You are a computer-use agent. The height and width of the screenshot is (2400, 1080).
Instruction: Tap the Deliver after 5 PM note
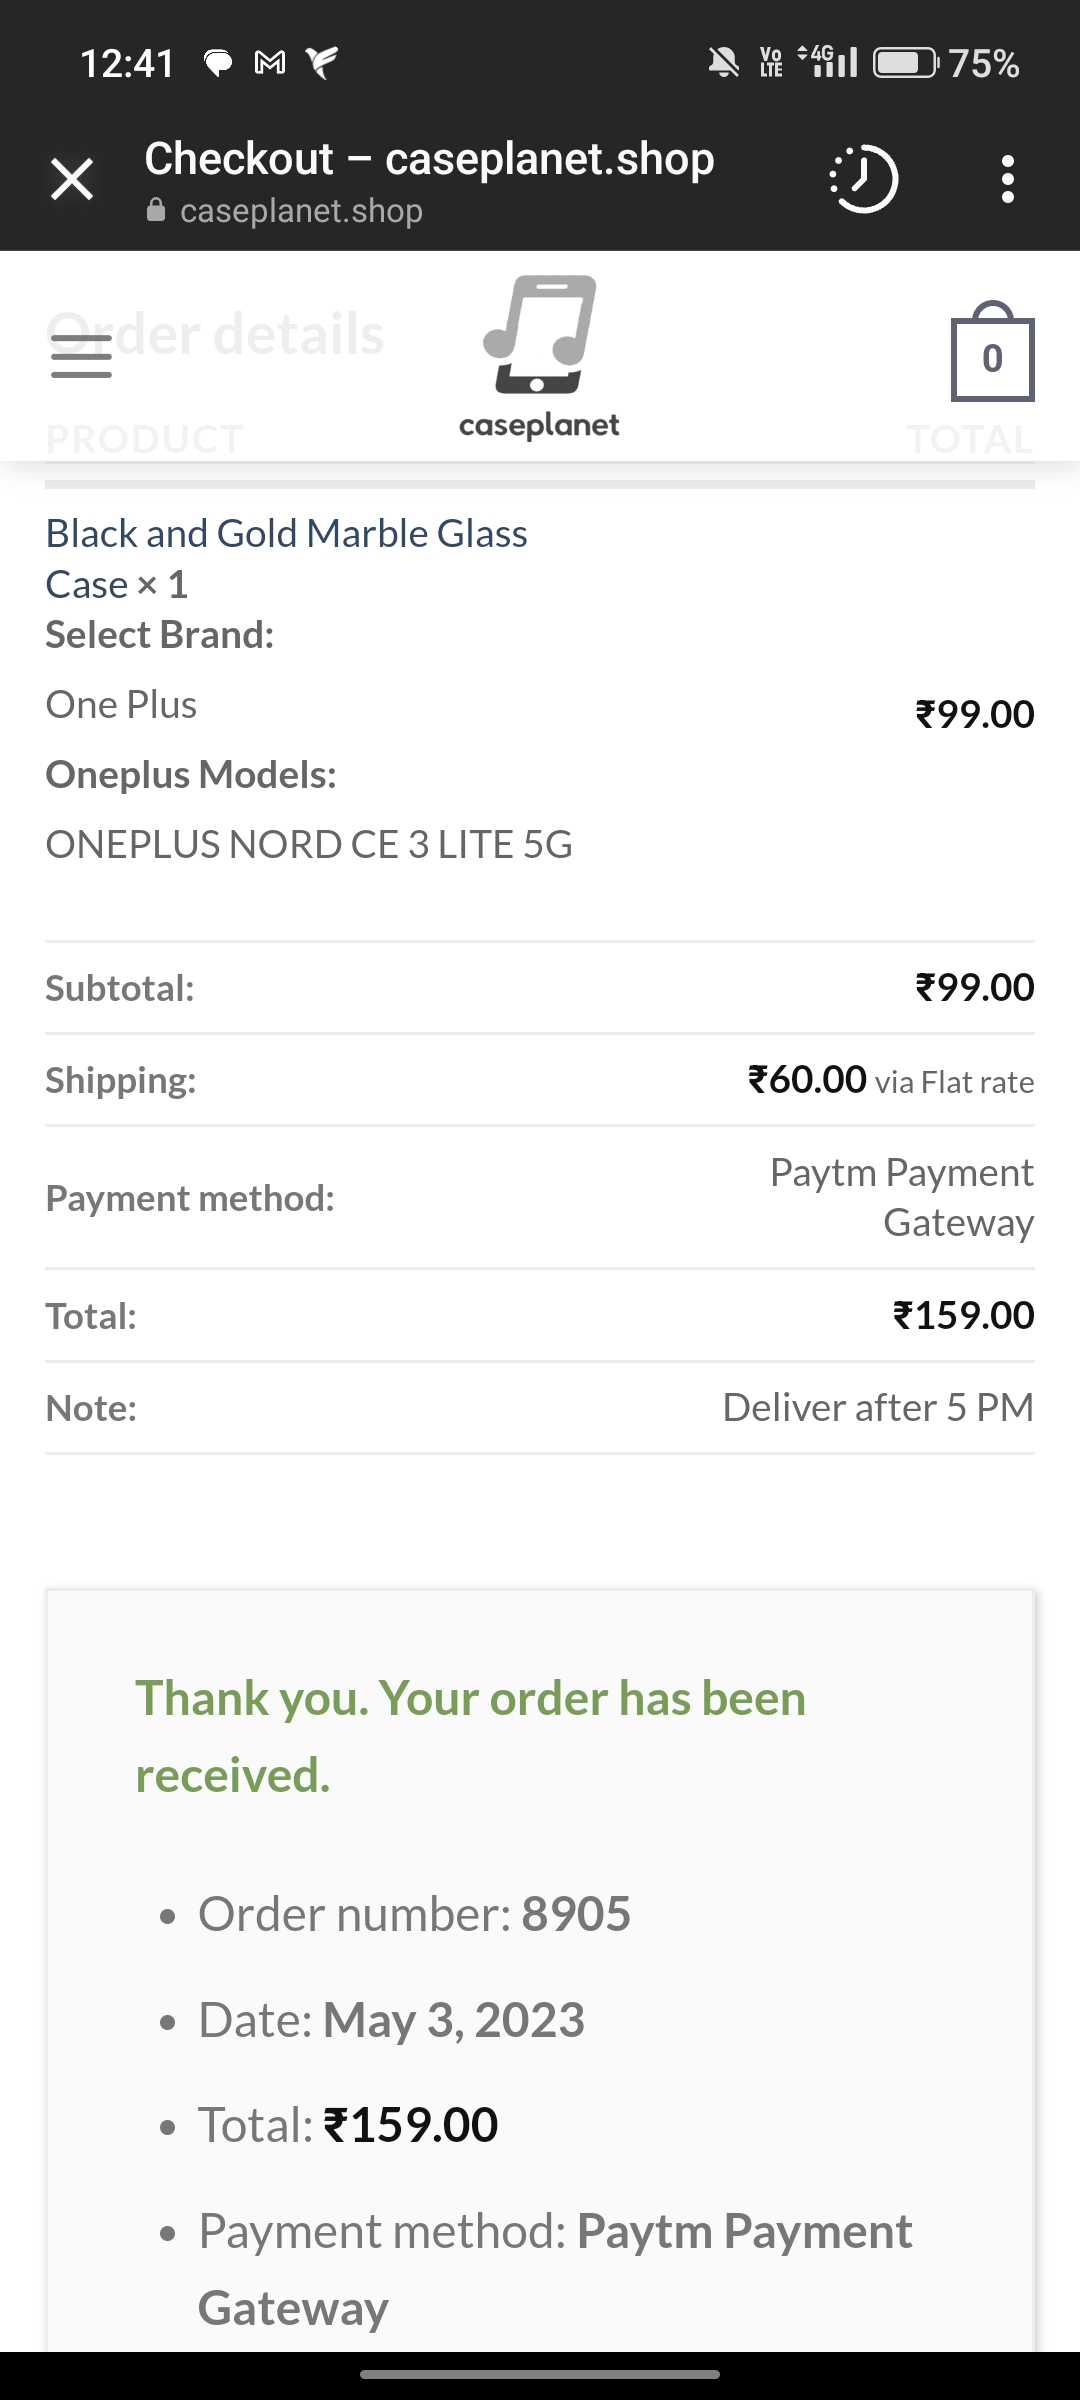point(878,1407)
